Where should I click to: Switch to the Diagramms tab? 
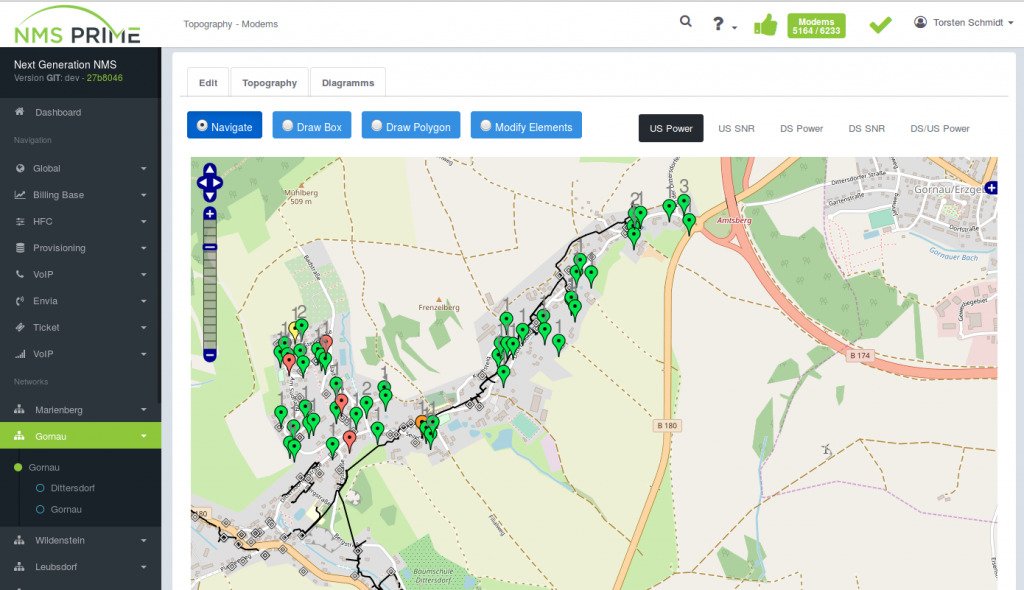pos(347,82)
